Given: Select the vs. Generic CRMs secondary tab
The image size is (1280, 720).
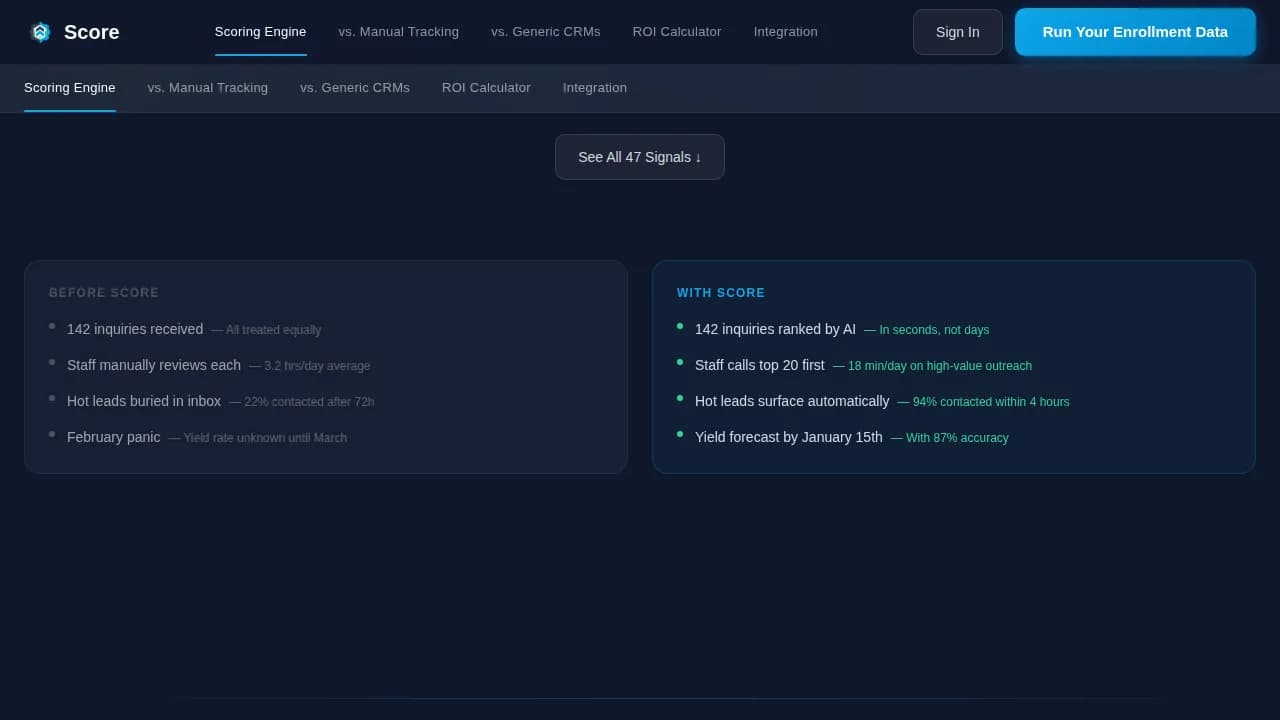Looking at the screenshot, I should coord(354,87).
